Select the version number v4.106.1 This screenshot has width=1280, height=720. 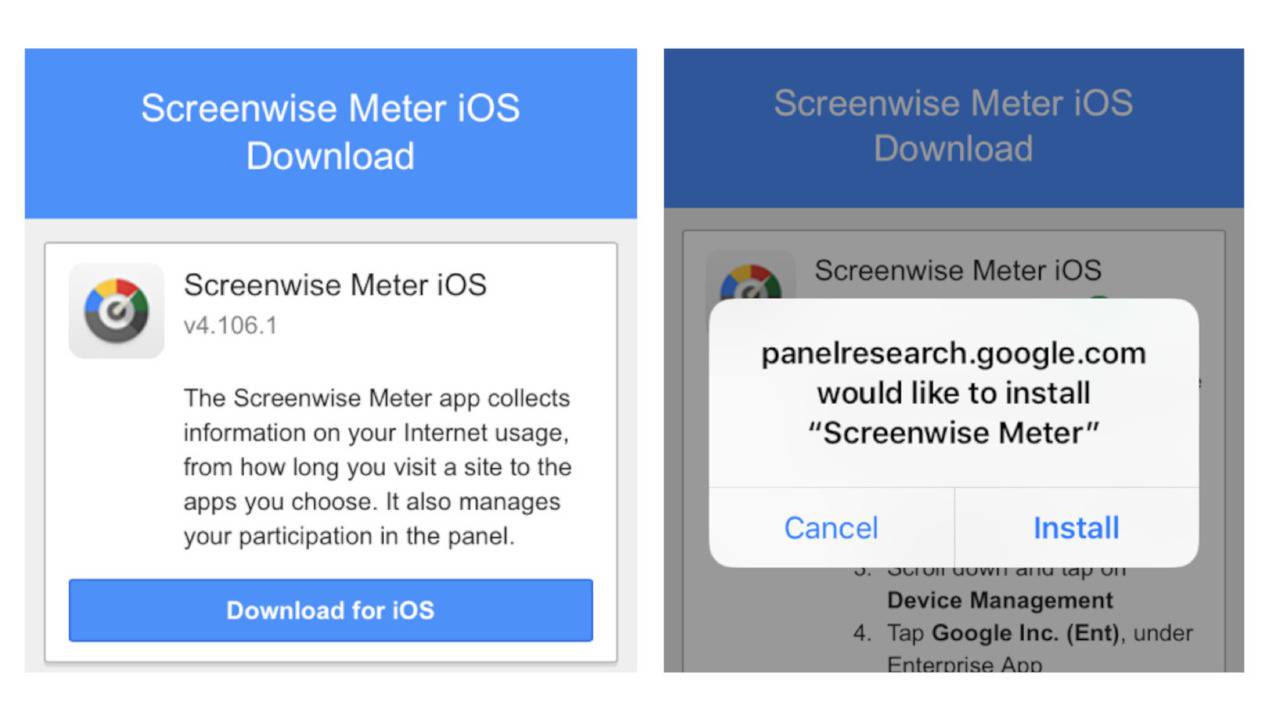(230, 326)
